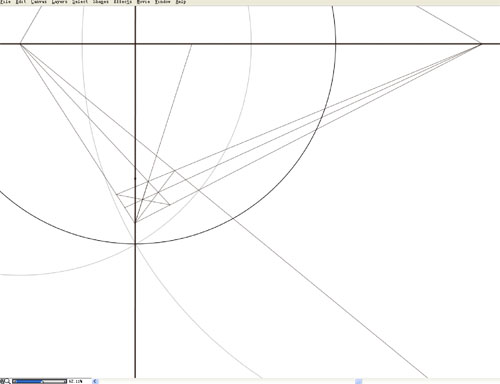Open the Edit menu
This screenshot has height=384, width=500.
click(x=21, y=2)
